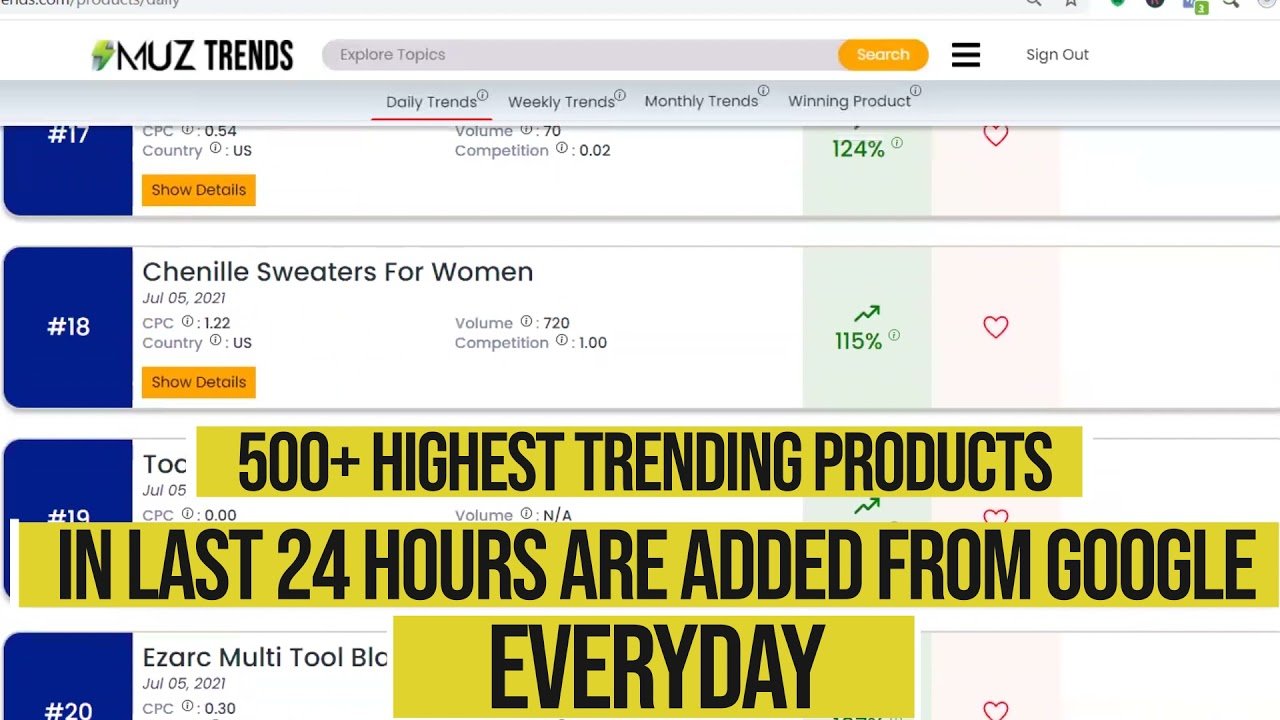1280x720 pixels.
Task: Click the CPC value 0.54
Action: (220, 131)
